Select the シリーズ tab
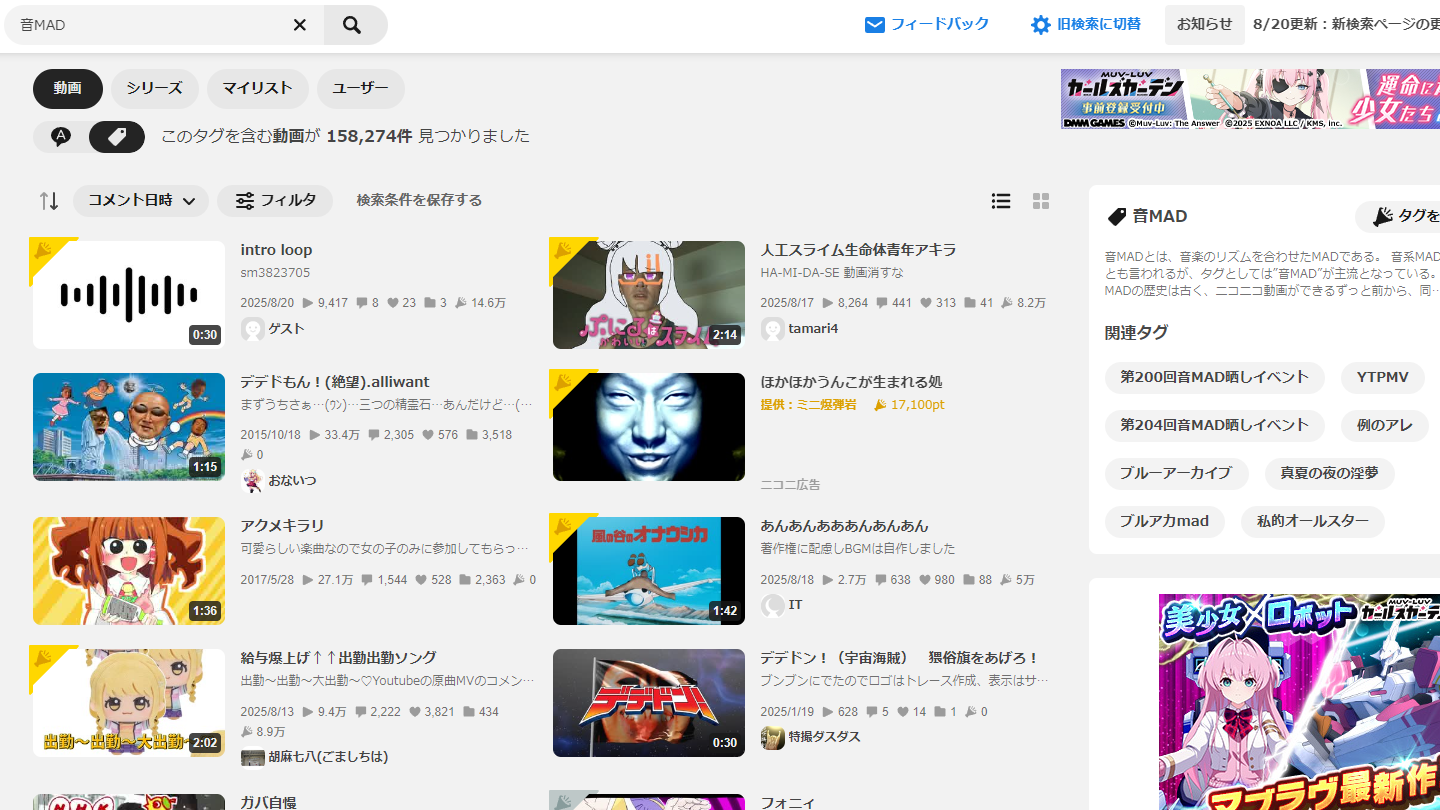 pyautogui.click(x=155, y=89)
